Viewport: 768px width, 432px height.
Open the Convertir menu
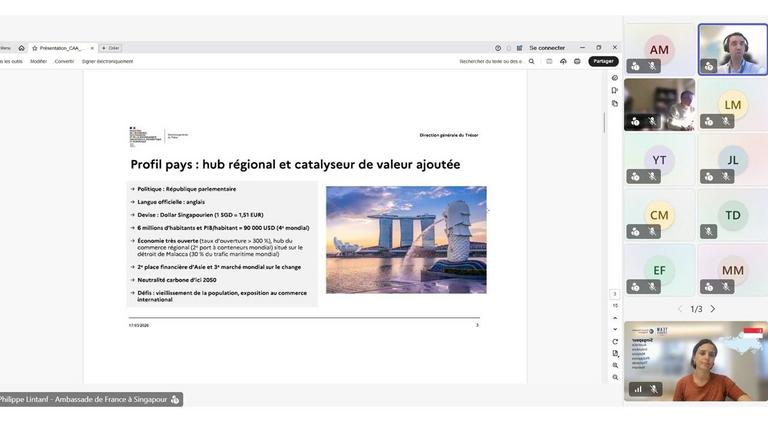(64, 61)
